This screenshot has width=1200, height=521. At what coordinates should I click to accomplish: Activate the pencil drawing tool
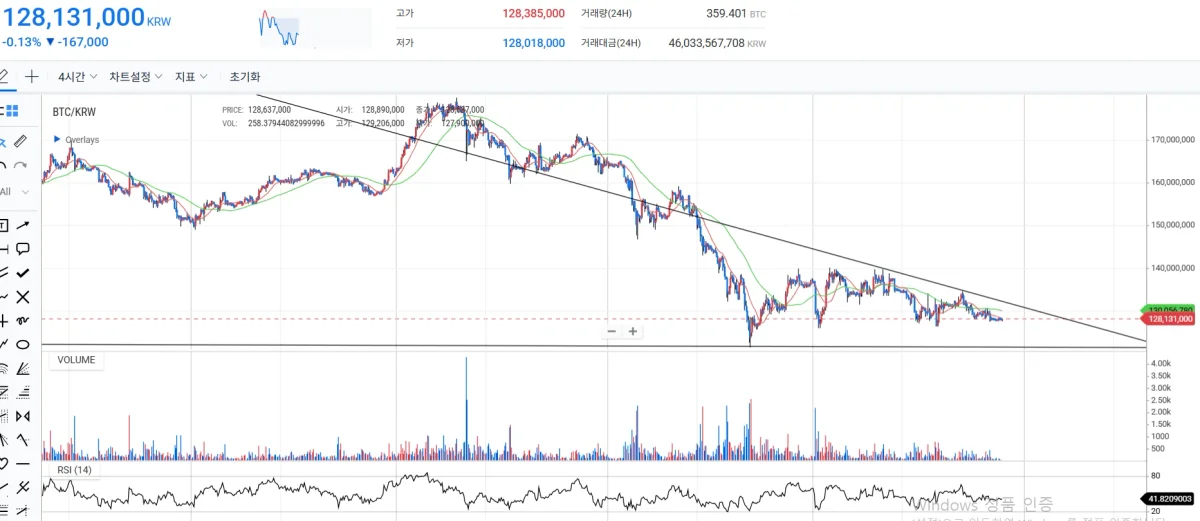tap(4, 76)
